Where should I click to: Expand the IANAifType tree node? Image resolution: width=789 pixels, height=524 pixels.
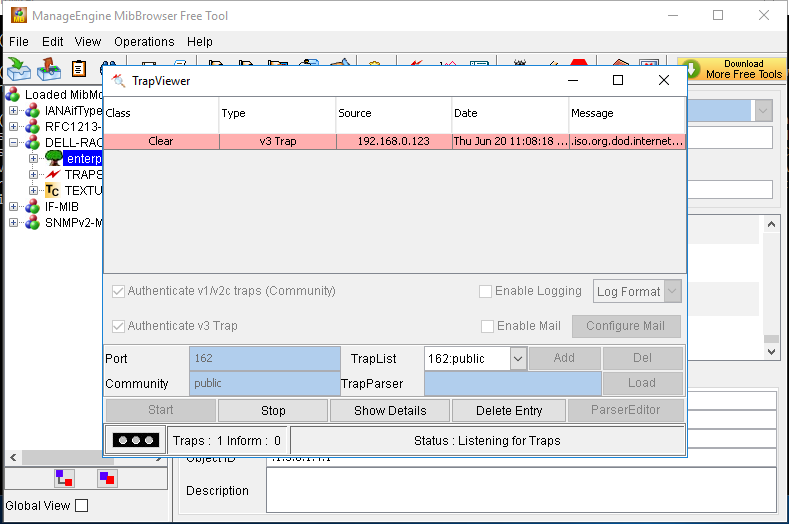point(14,110)
